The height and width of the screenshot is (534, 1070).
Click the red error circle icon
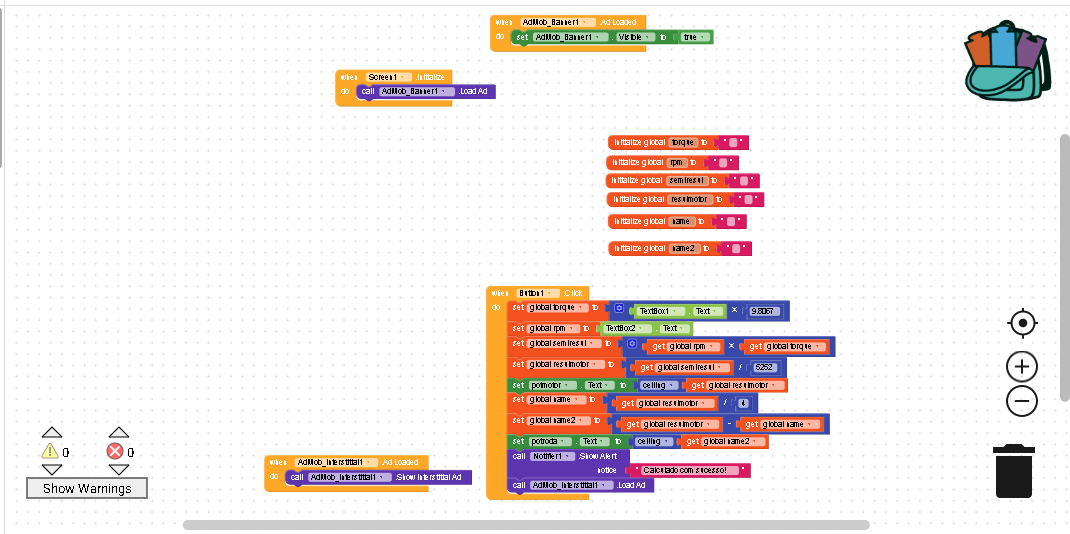point(115,451)
